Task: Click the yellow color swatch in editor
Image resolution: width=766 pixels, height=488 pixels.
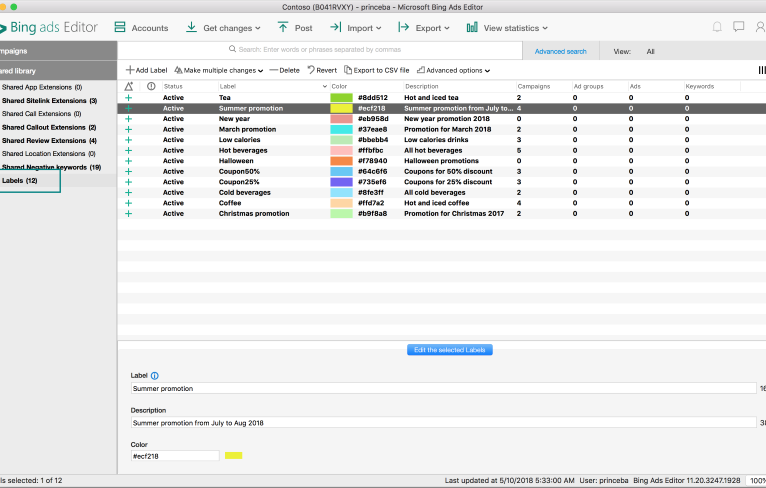Action: click(x=233, y=456)
